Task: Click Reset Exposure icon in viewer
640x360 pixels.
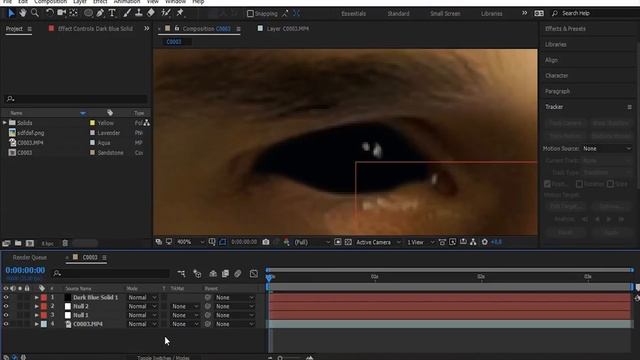Action: 484,242
